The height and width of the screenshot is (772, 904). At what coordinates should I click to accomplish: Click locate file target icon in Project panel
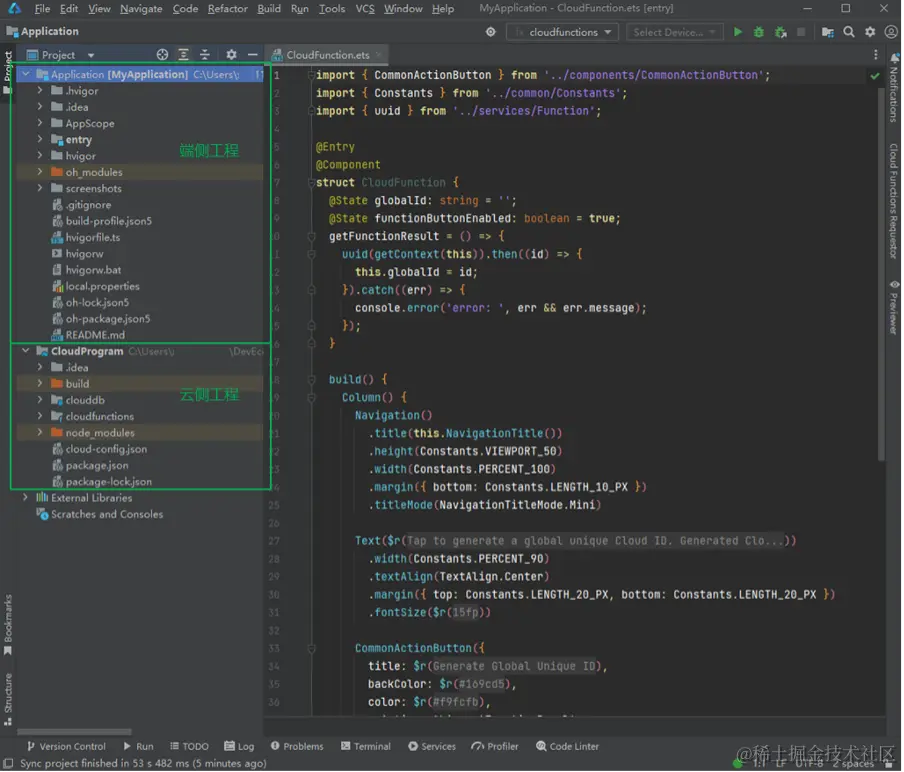pyautogui.click(x=162, y=55)
